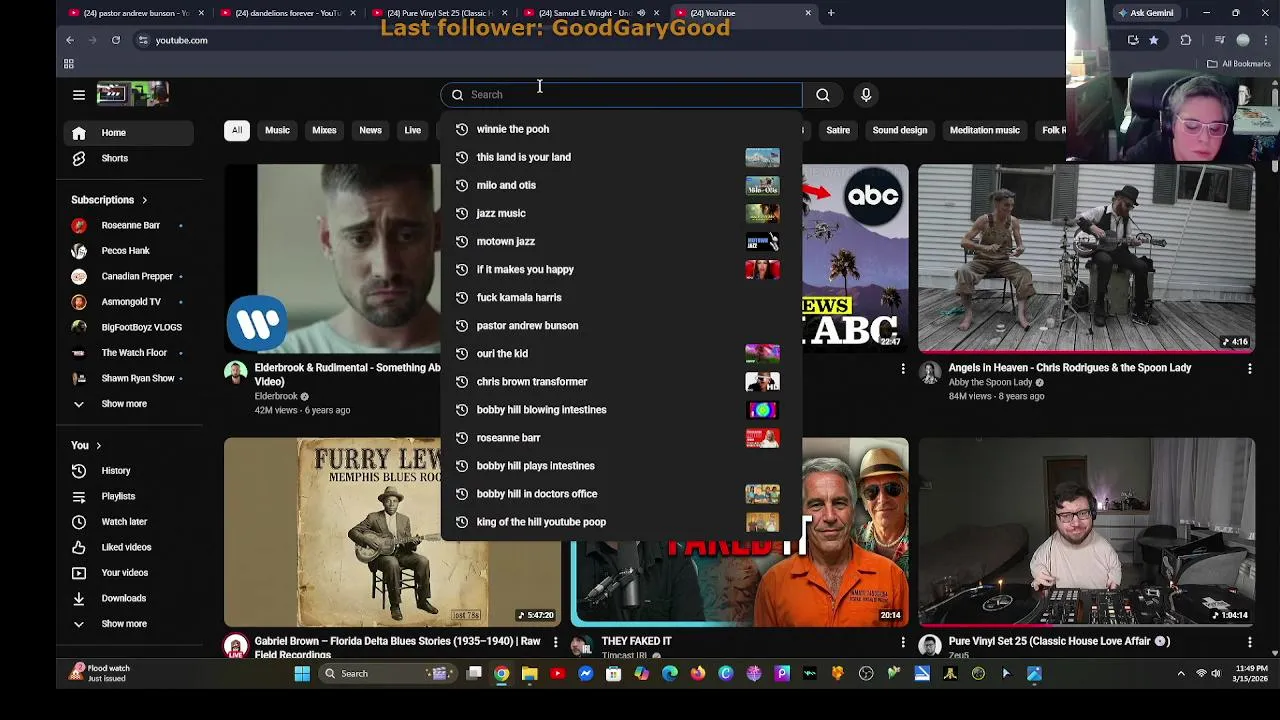Expand subscriptions with Show more

(x=128, y=404)
